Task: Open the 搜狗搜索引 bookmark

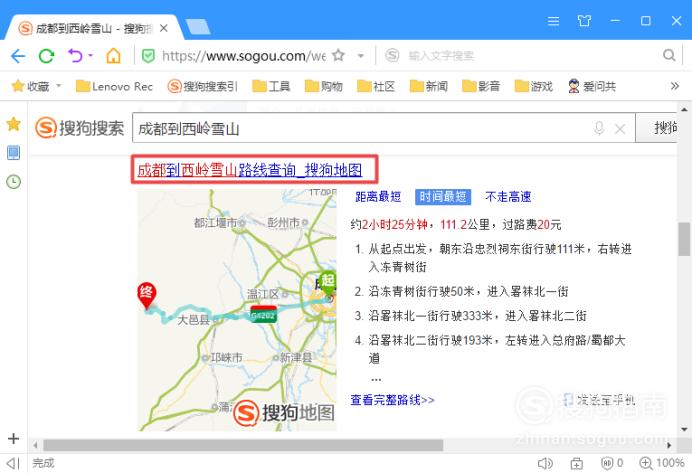Action: pyautogui.click(x=203, y=86)
